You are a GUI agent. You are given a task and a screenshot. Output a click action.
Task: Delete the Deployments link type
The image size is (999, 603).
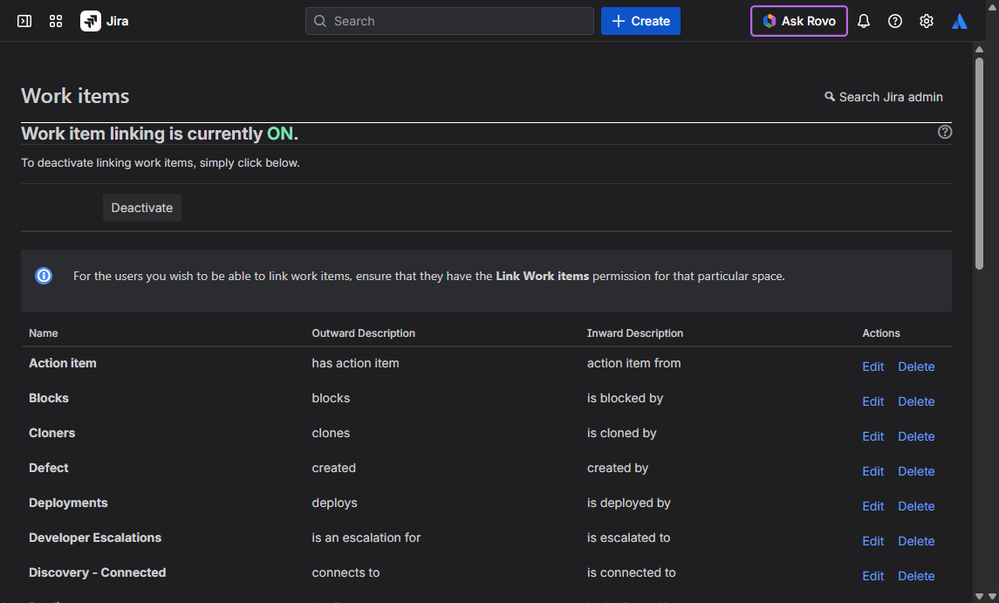pyautogui.click(x=916, y=506)
